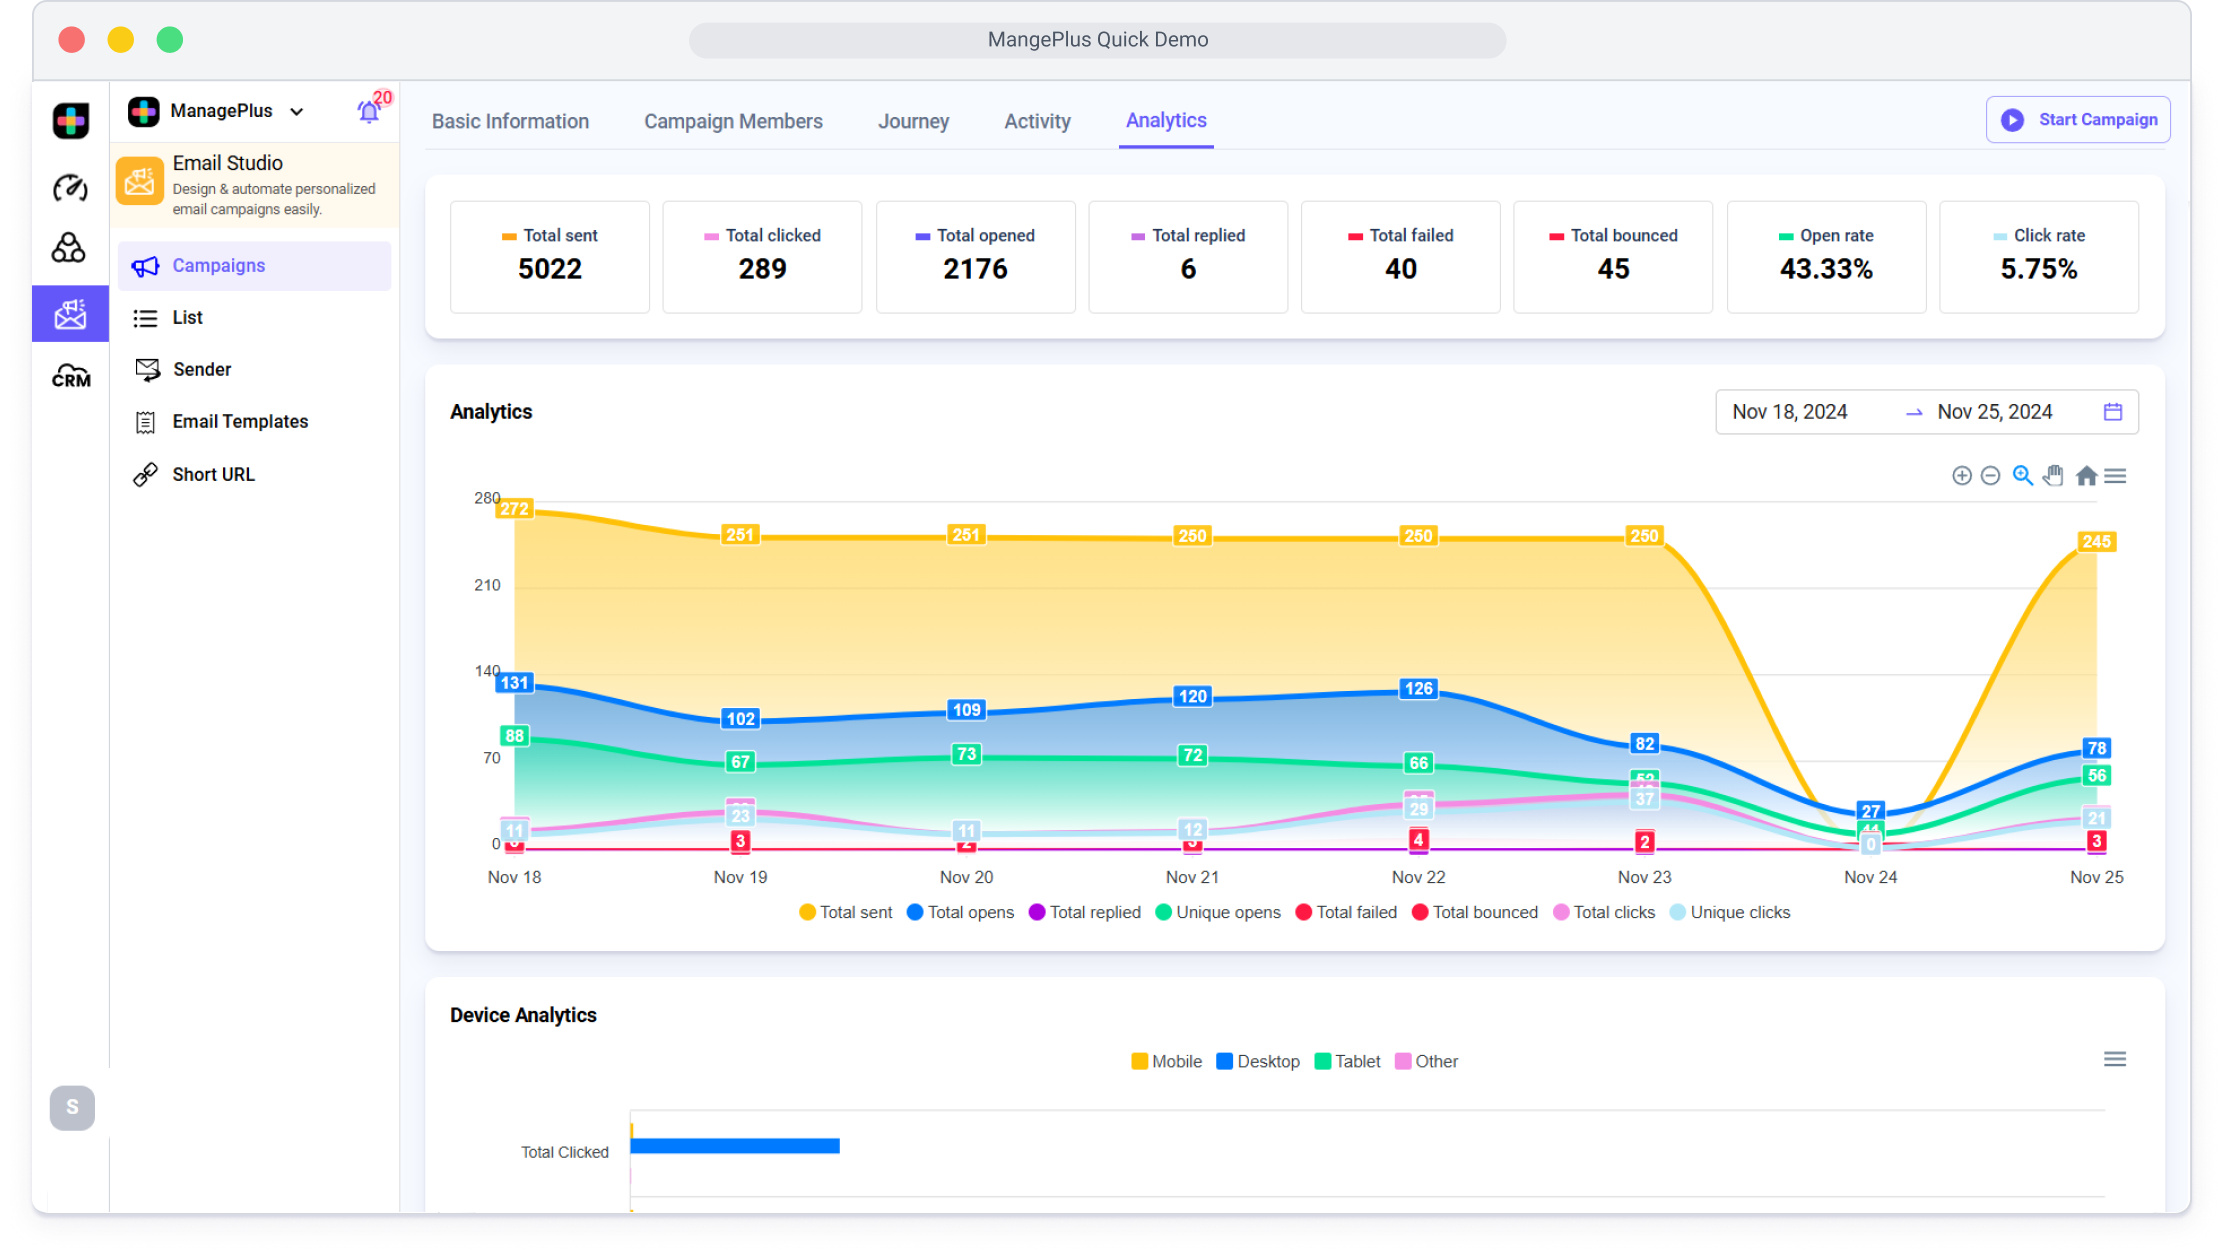The height and width of the screenshot is (1252, 2222).
Task: Open the CRM module in sidebar
Action: (70, 376)
